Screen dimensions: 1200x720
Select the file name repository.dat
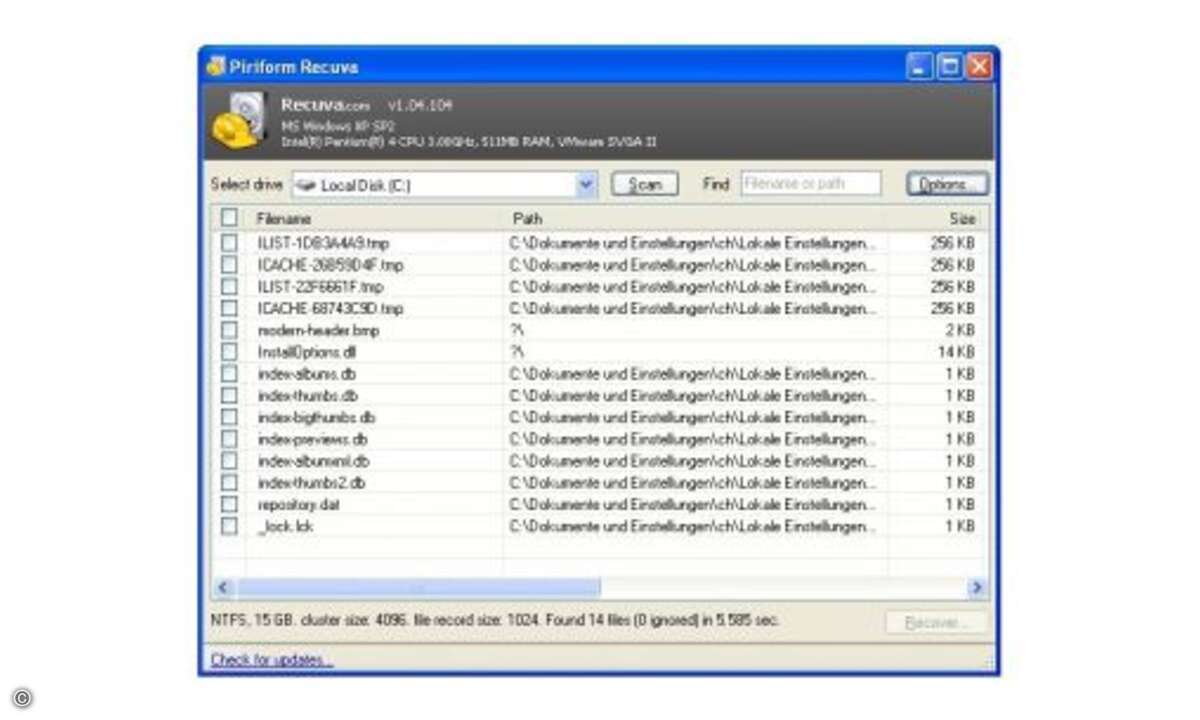tap(298, 505)
